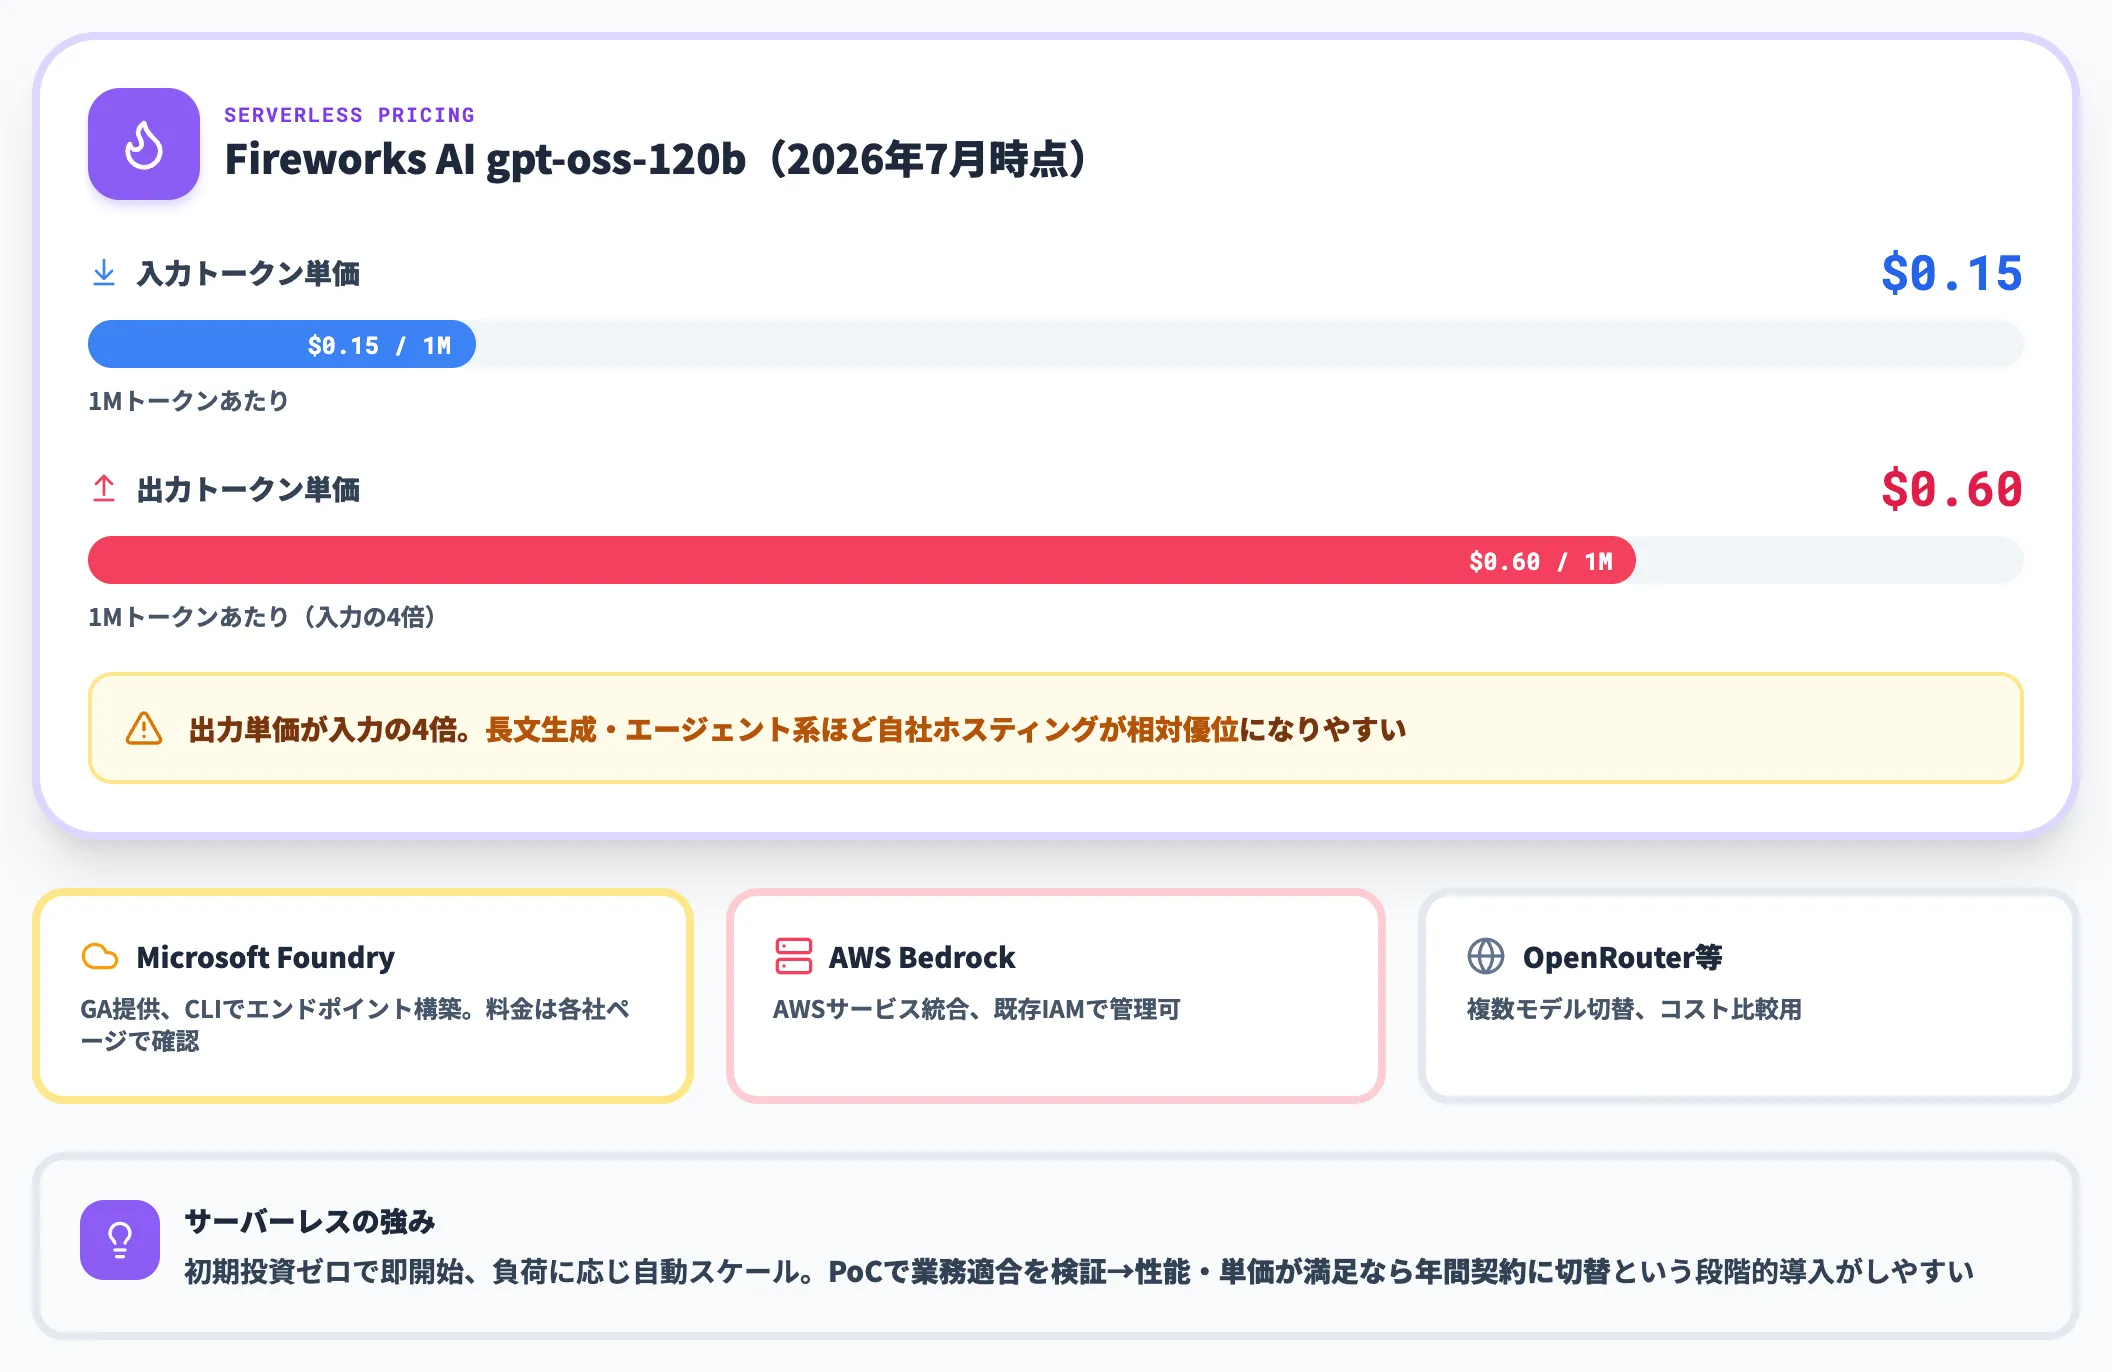Click the red upload arrow icon
Screen dimensions: 2112x1372
click(x=104, y=489)
